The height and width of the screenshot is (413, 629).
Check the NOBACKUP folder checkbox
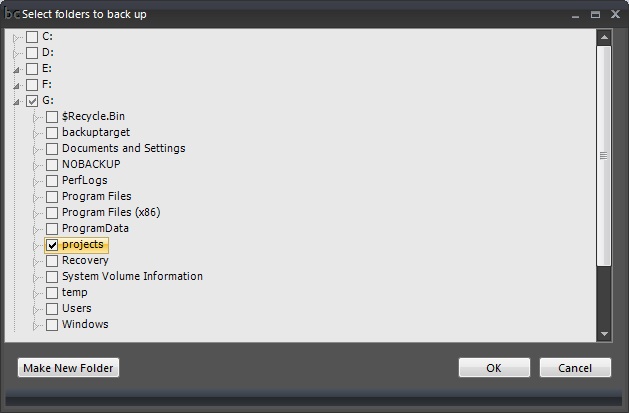[x=52, y=165]
